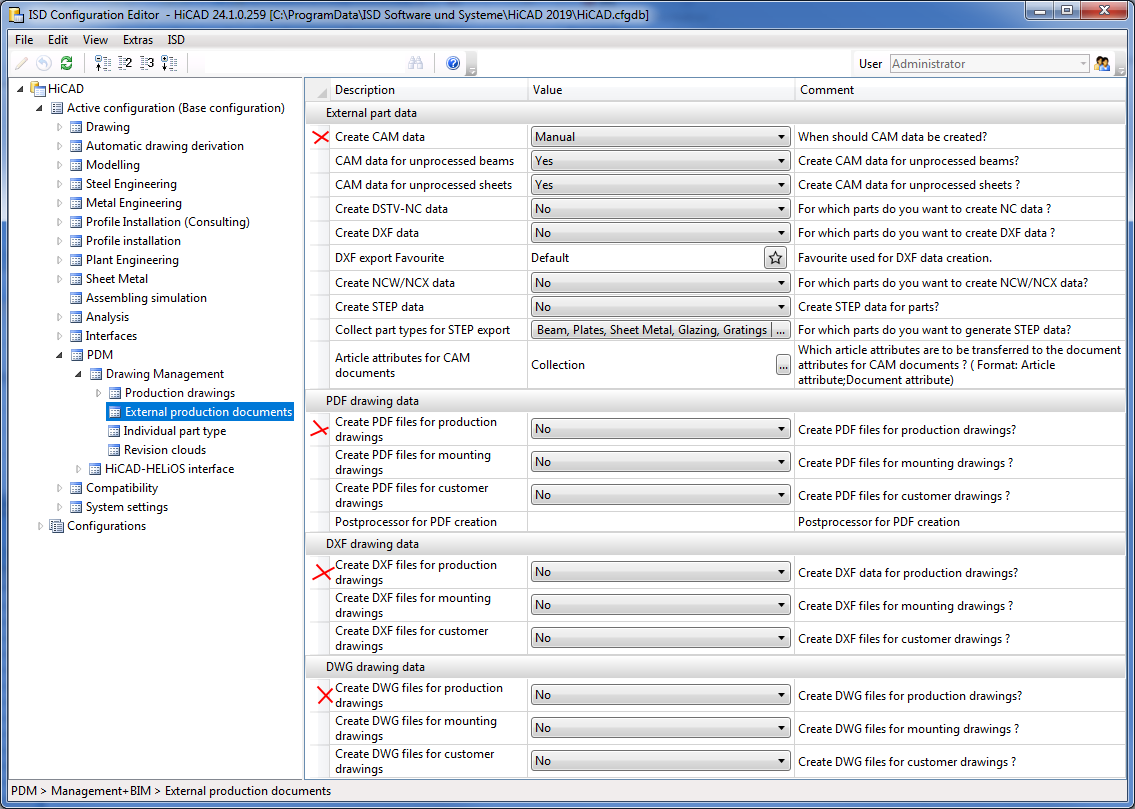Screen dimensions: 1135x809
Task: Click the star button for DXF export Favourite
Action: (775, 258)
